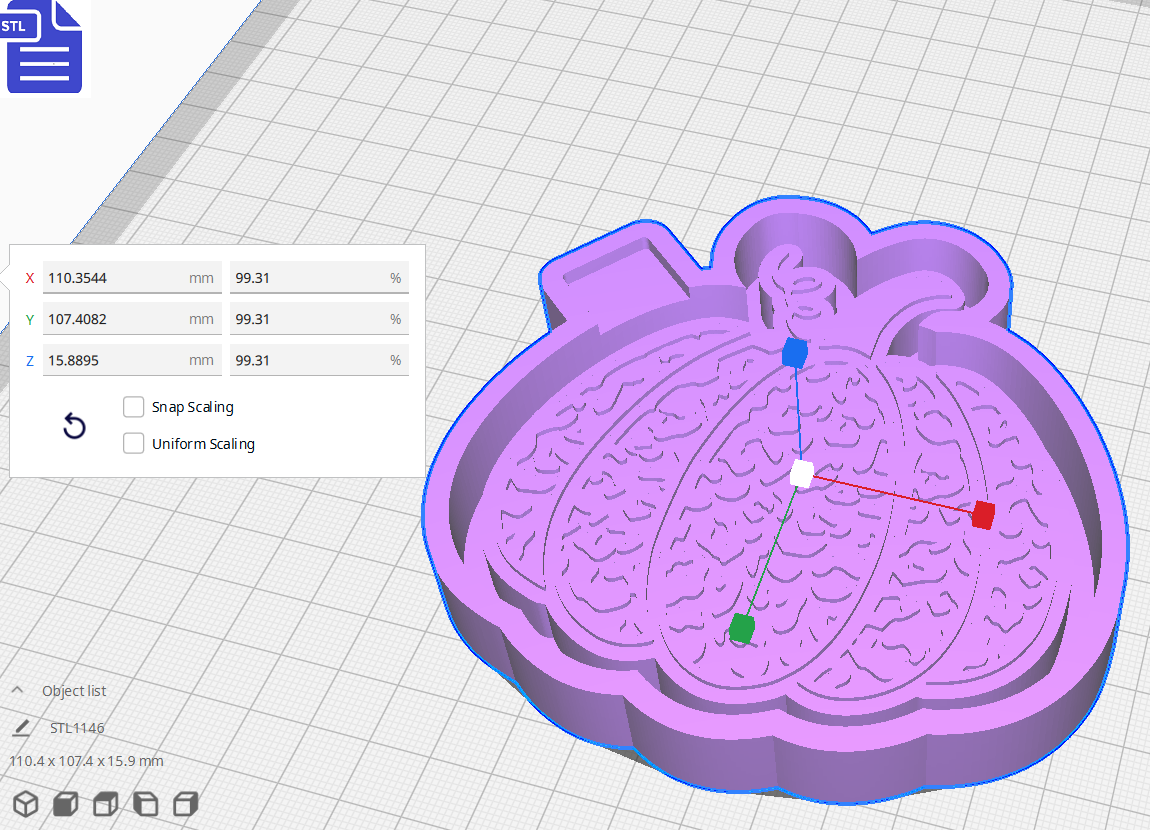
Task: Click the Z axis percentage field
Action: [x=319, y=359]
